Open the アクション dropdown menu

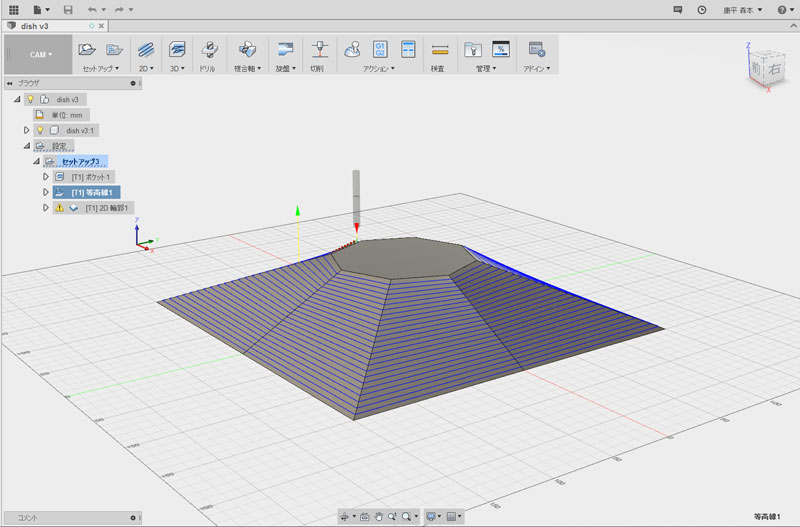click(x=379, y=68)
